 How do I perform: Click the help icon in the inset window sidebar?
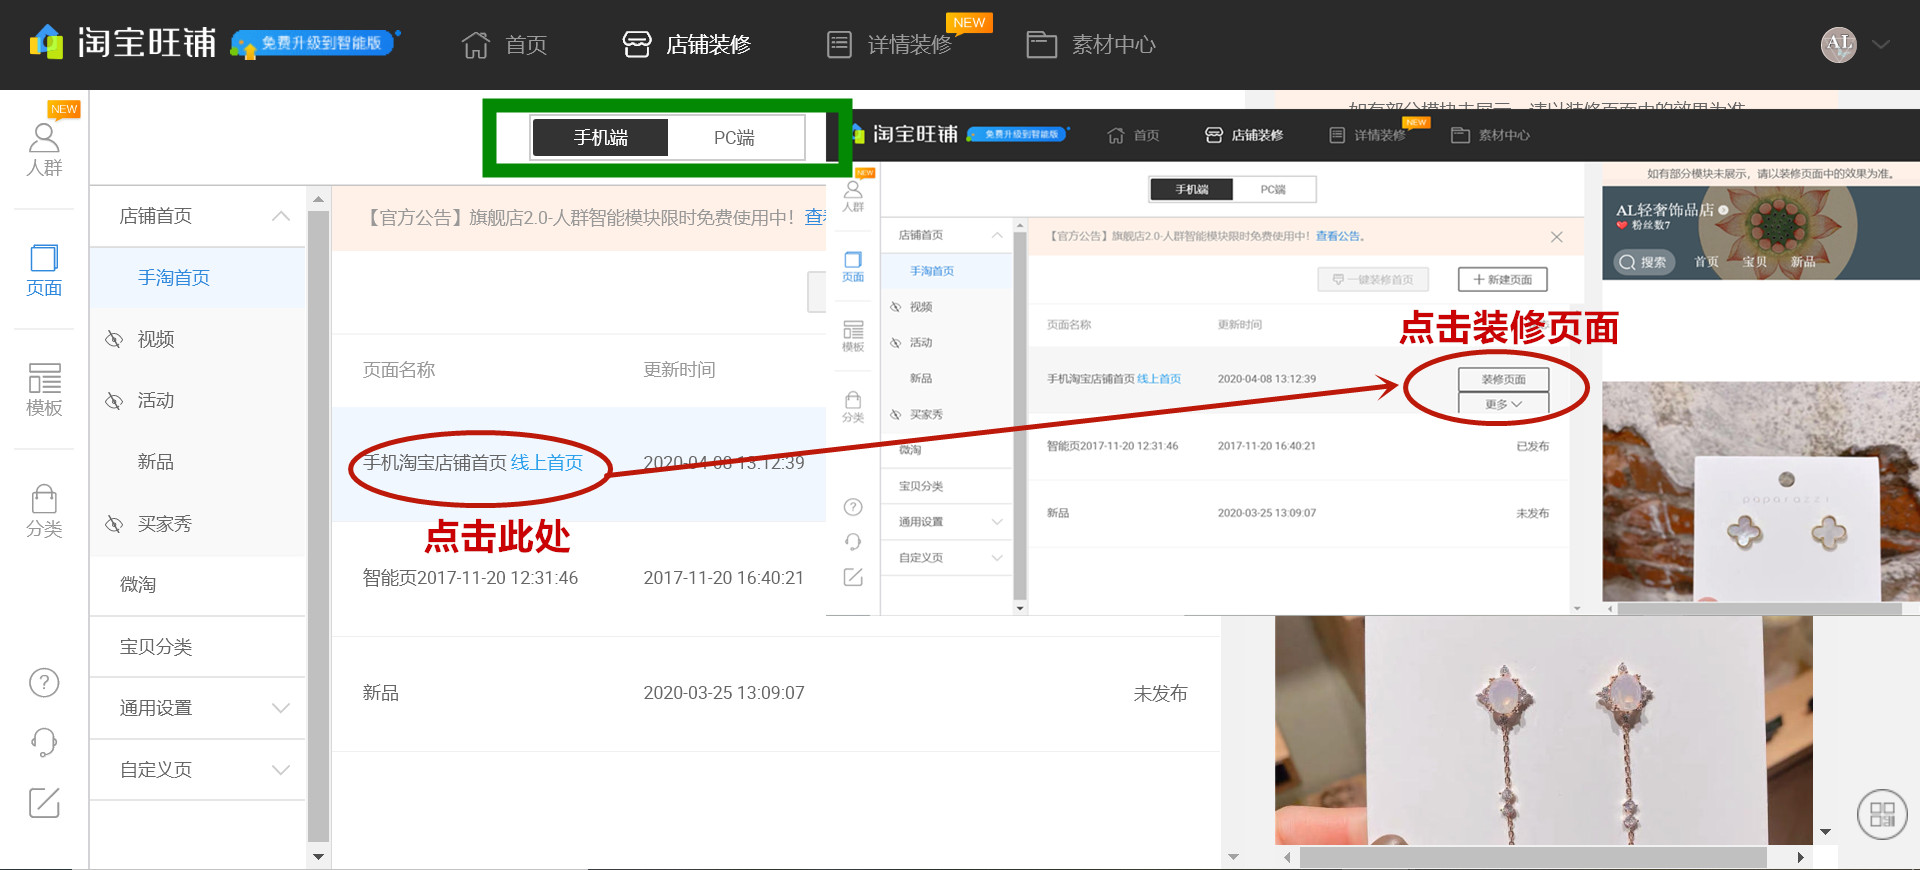(x=853, y=507)
